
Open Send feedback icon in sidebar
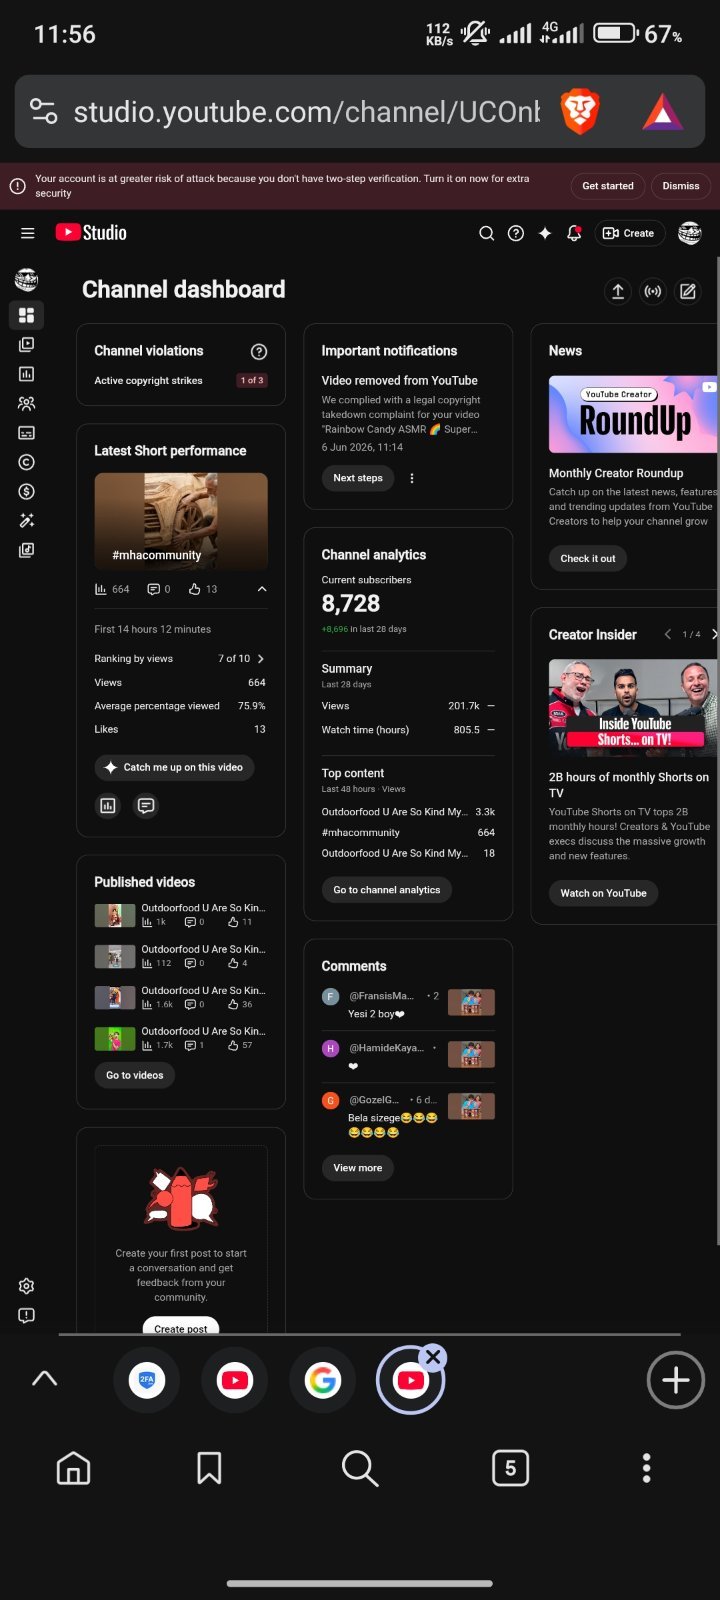click(27, 1315)
